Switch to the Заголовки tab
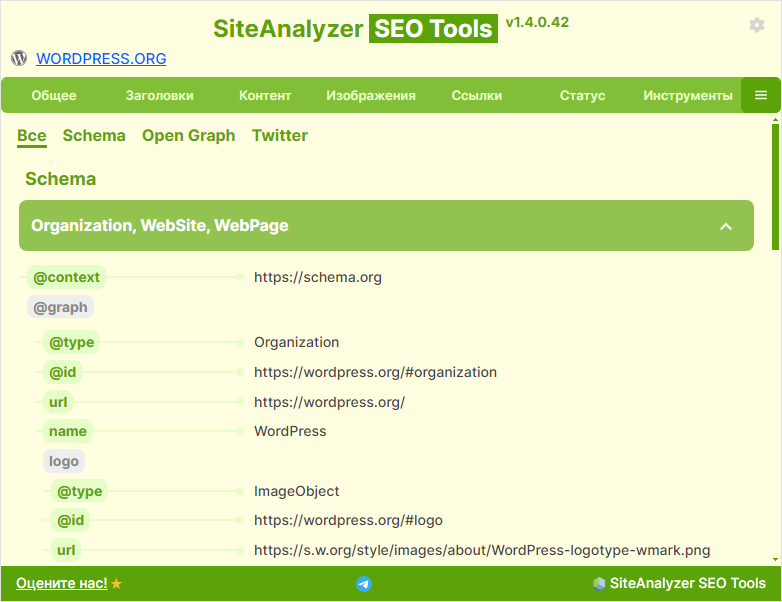This screenshot has height=602, width=782. click(160, 95)
